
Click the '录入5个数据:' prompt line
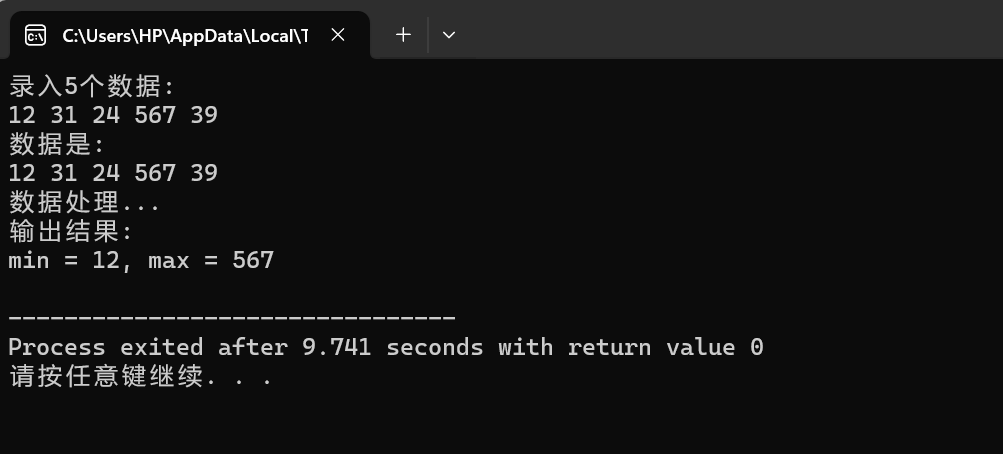(x=92, y=86)
